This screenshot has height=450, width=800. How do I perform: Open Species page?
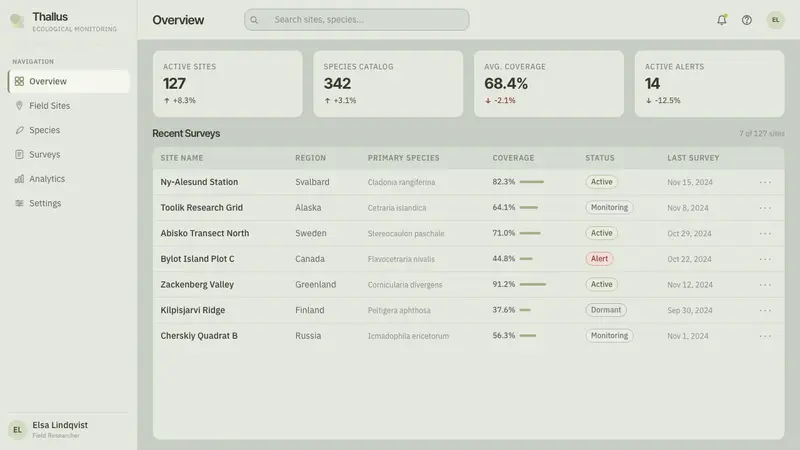pos(68,130)
